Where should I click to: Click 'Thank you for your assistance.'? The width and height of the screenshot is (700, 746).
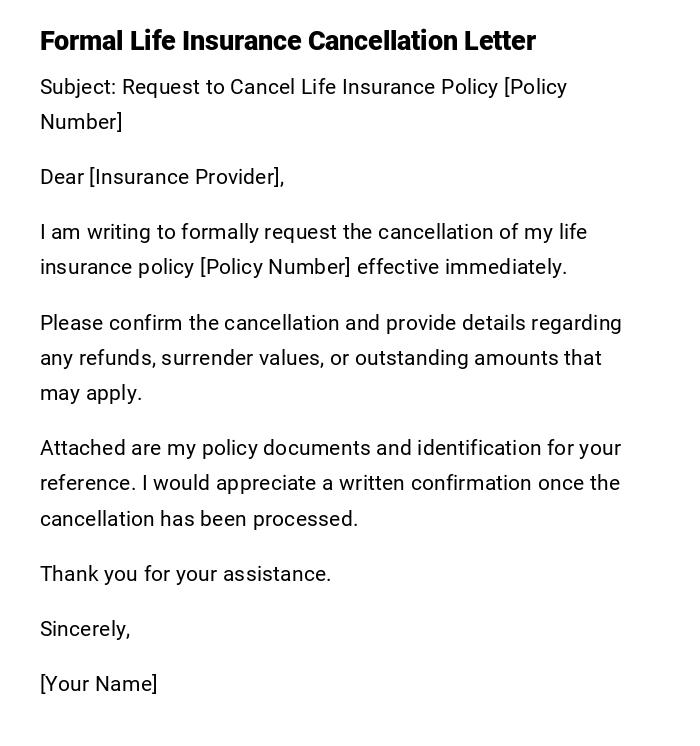[x=185, y=574]
